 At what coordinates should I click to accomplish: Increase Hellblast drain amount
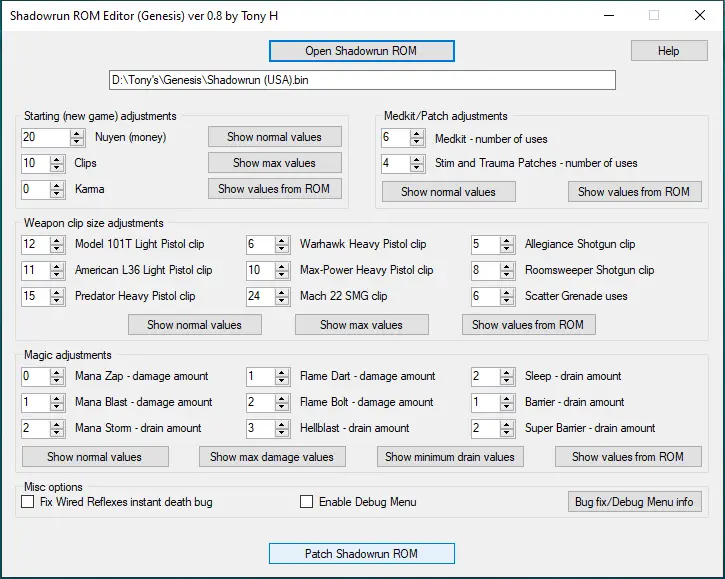click(x=282, y=424)
